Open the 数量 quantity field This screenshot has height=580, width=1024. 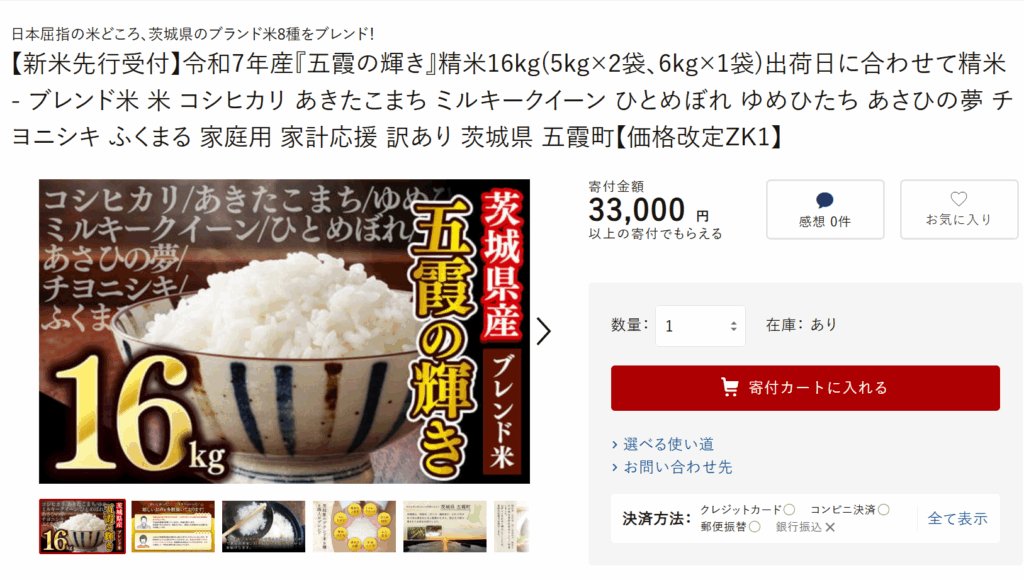[x=700, y=326]
